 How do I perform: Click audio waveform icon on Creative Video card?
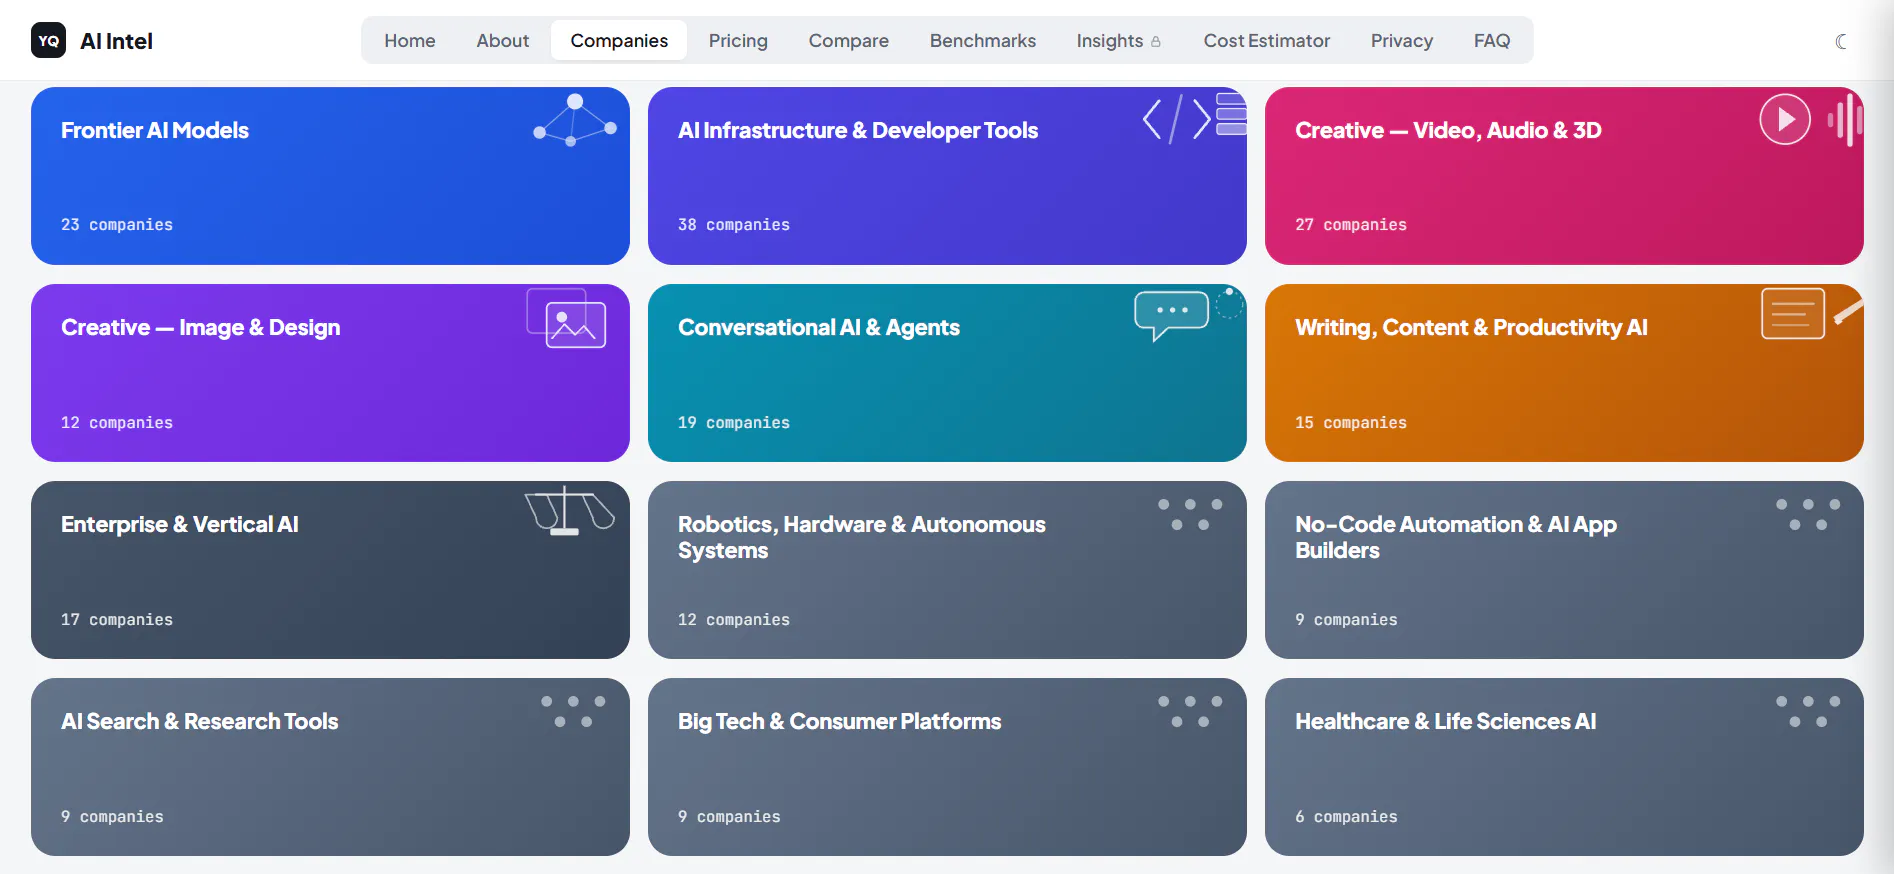click(1845, 120)
